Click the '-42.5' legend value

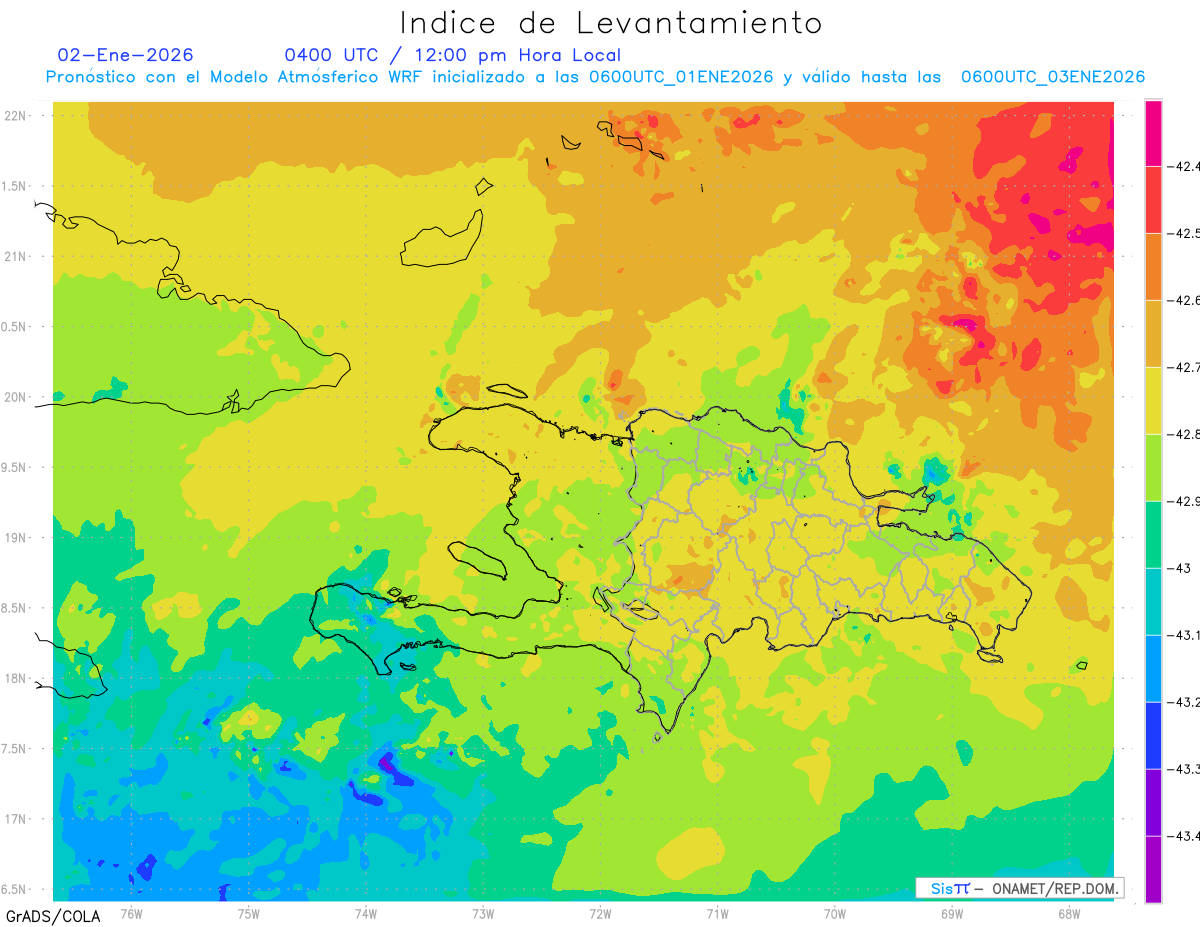tap(1183, 233)
